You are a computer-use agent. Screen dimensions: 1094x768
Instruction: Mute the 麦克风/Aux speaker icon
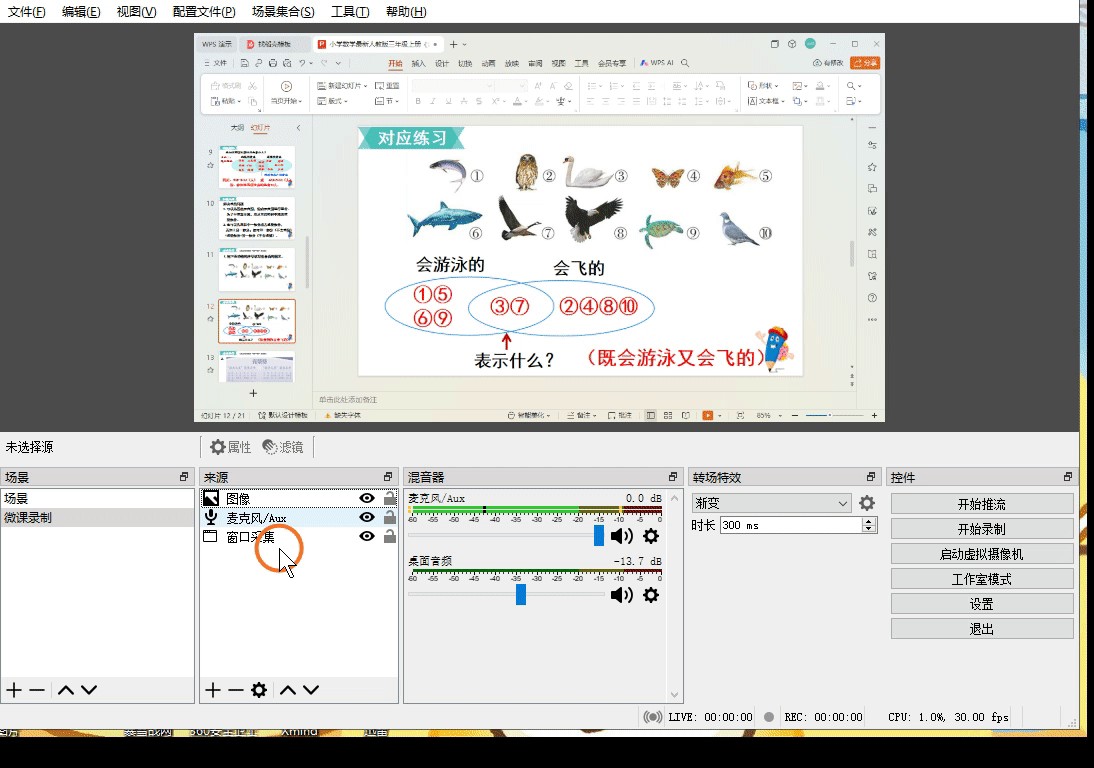[x=622, y=537]
